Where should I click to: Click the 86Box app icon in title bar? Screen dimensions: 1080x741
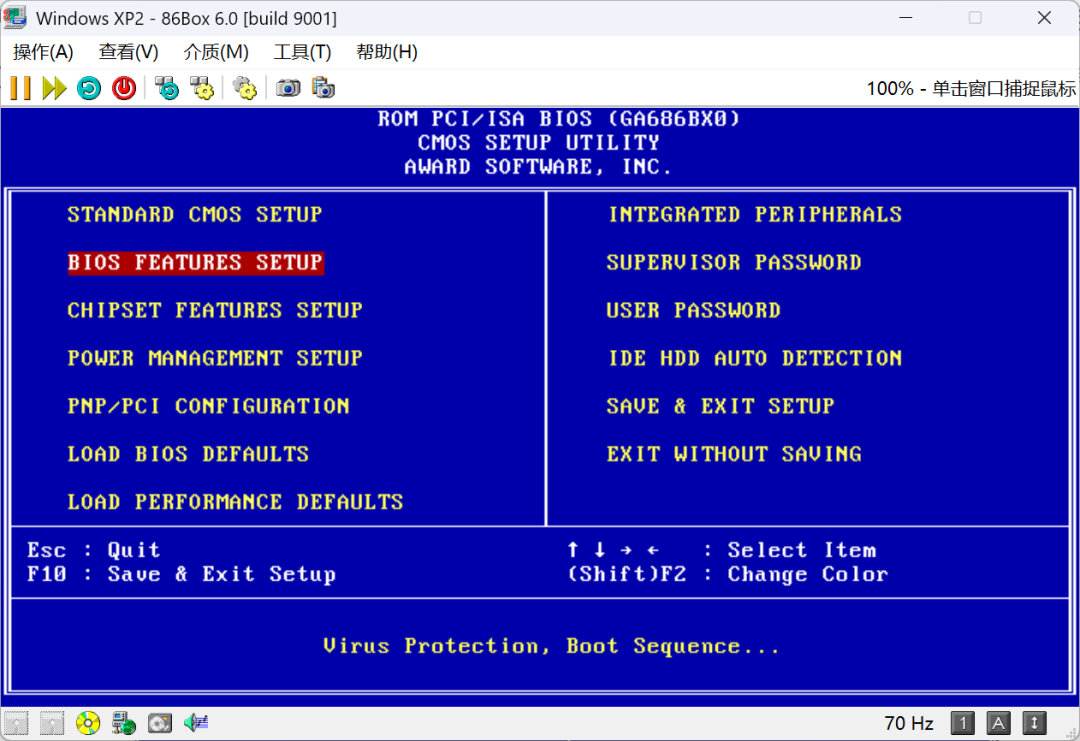pos(15,18)
